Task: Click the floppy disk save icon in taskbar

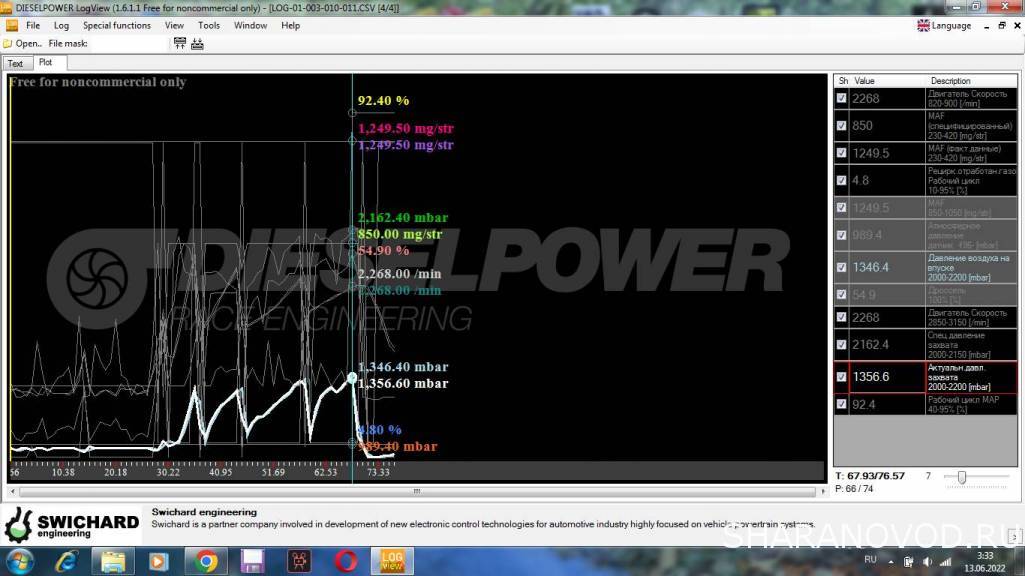Action: click(x=253, y=560)
